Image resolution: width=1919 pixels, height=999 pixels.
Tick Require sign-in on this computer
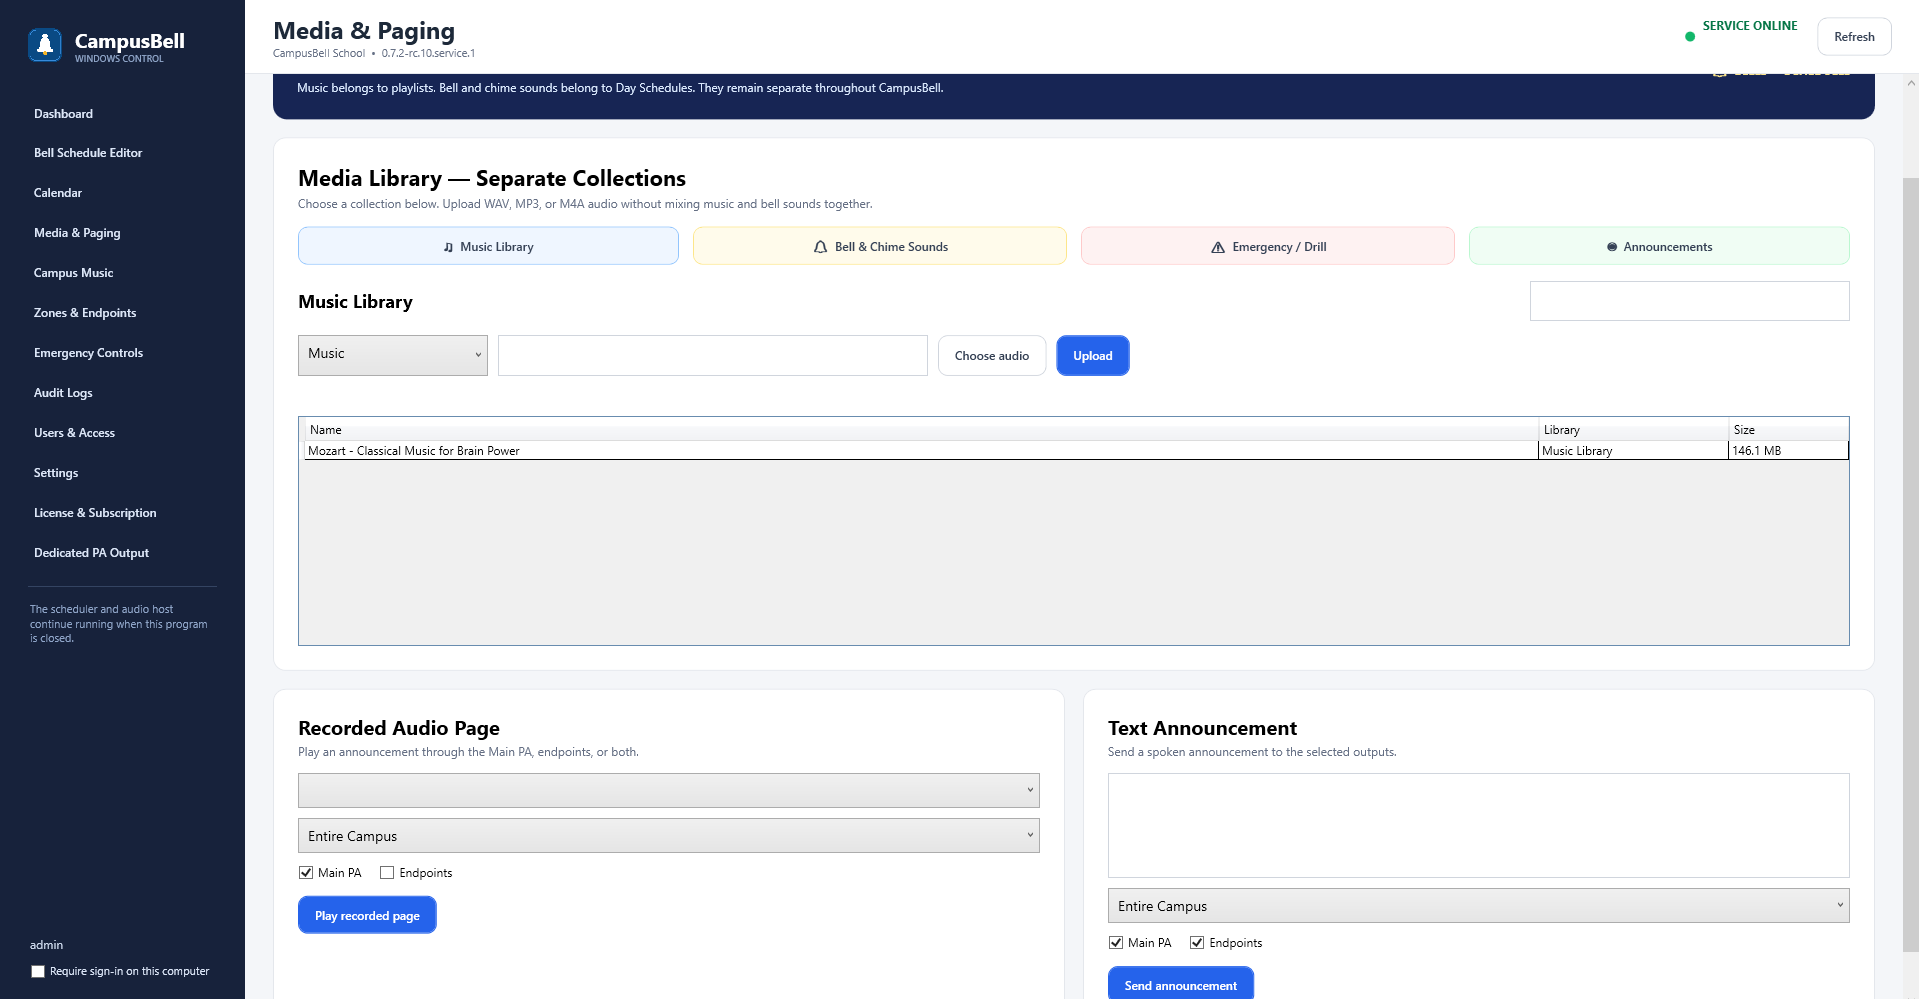pyautogui.click(x=38, y=971)
